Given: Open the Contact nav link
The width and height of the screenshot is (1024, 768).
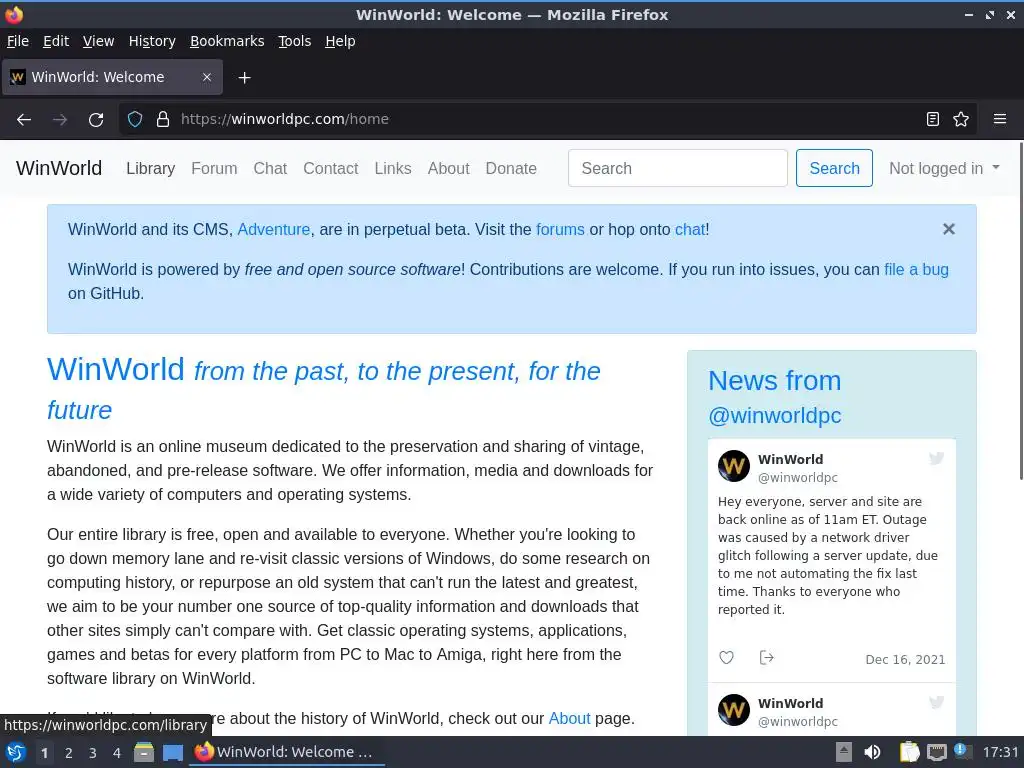Looking at the screenshot, I should point(330,168).
